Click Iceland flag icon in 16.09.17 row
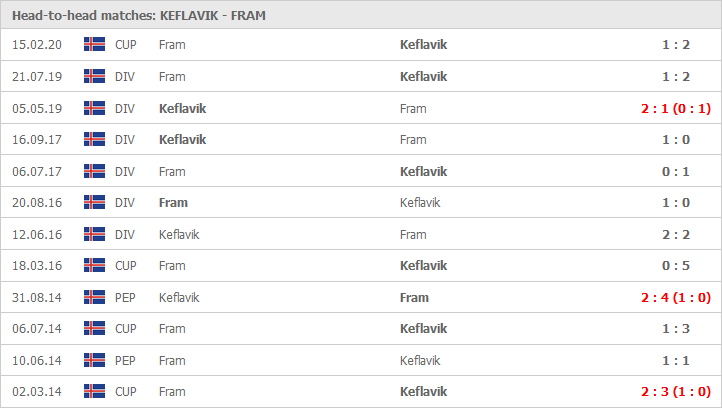 coord(94,139)
